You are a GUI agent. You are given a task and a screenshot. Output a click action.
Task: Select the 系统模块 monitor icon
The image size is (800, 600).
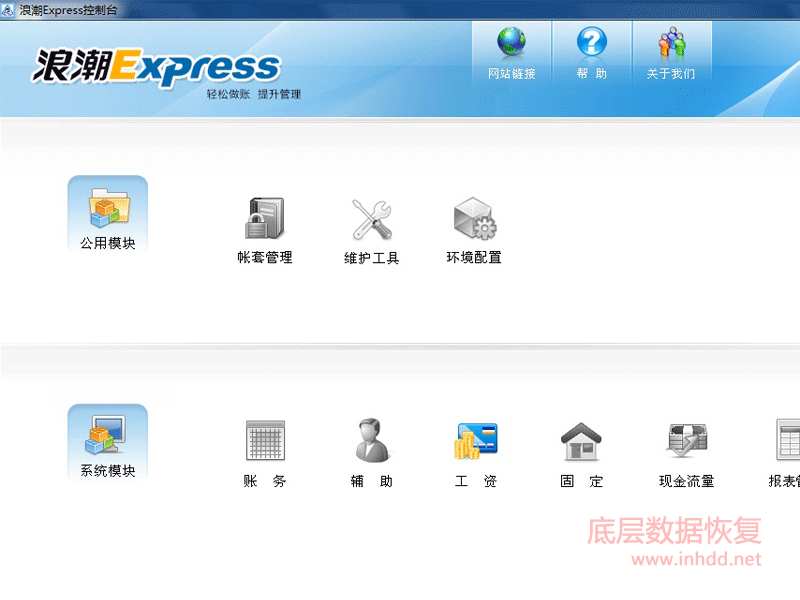point(106,435)
